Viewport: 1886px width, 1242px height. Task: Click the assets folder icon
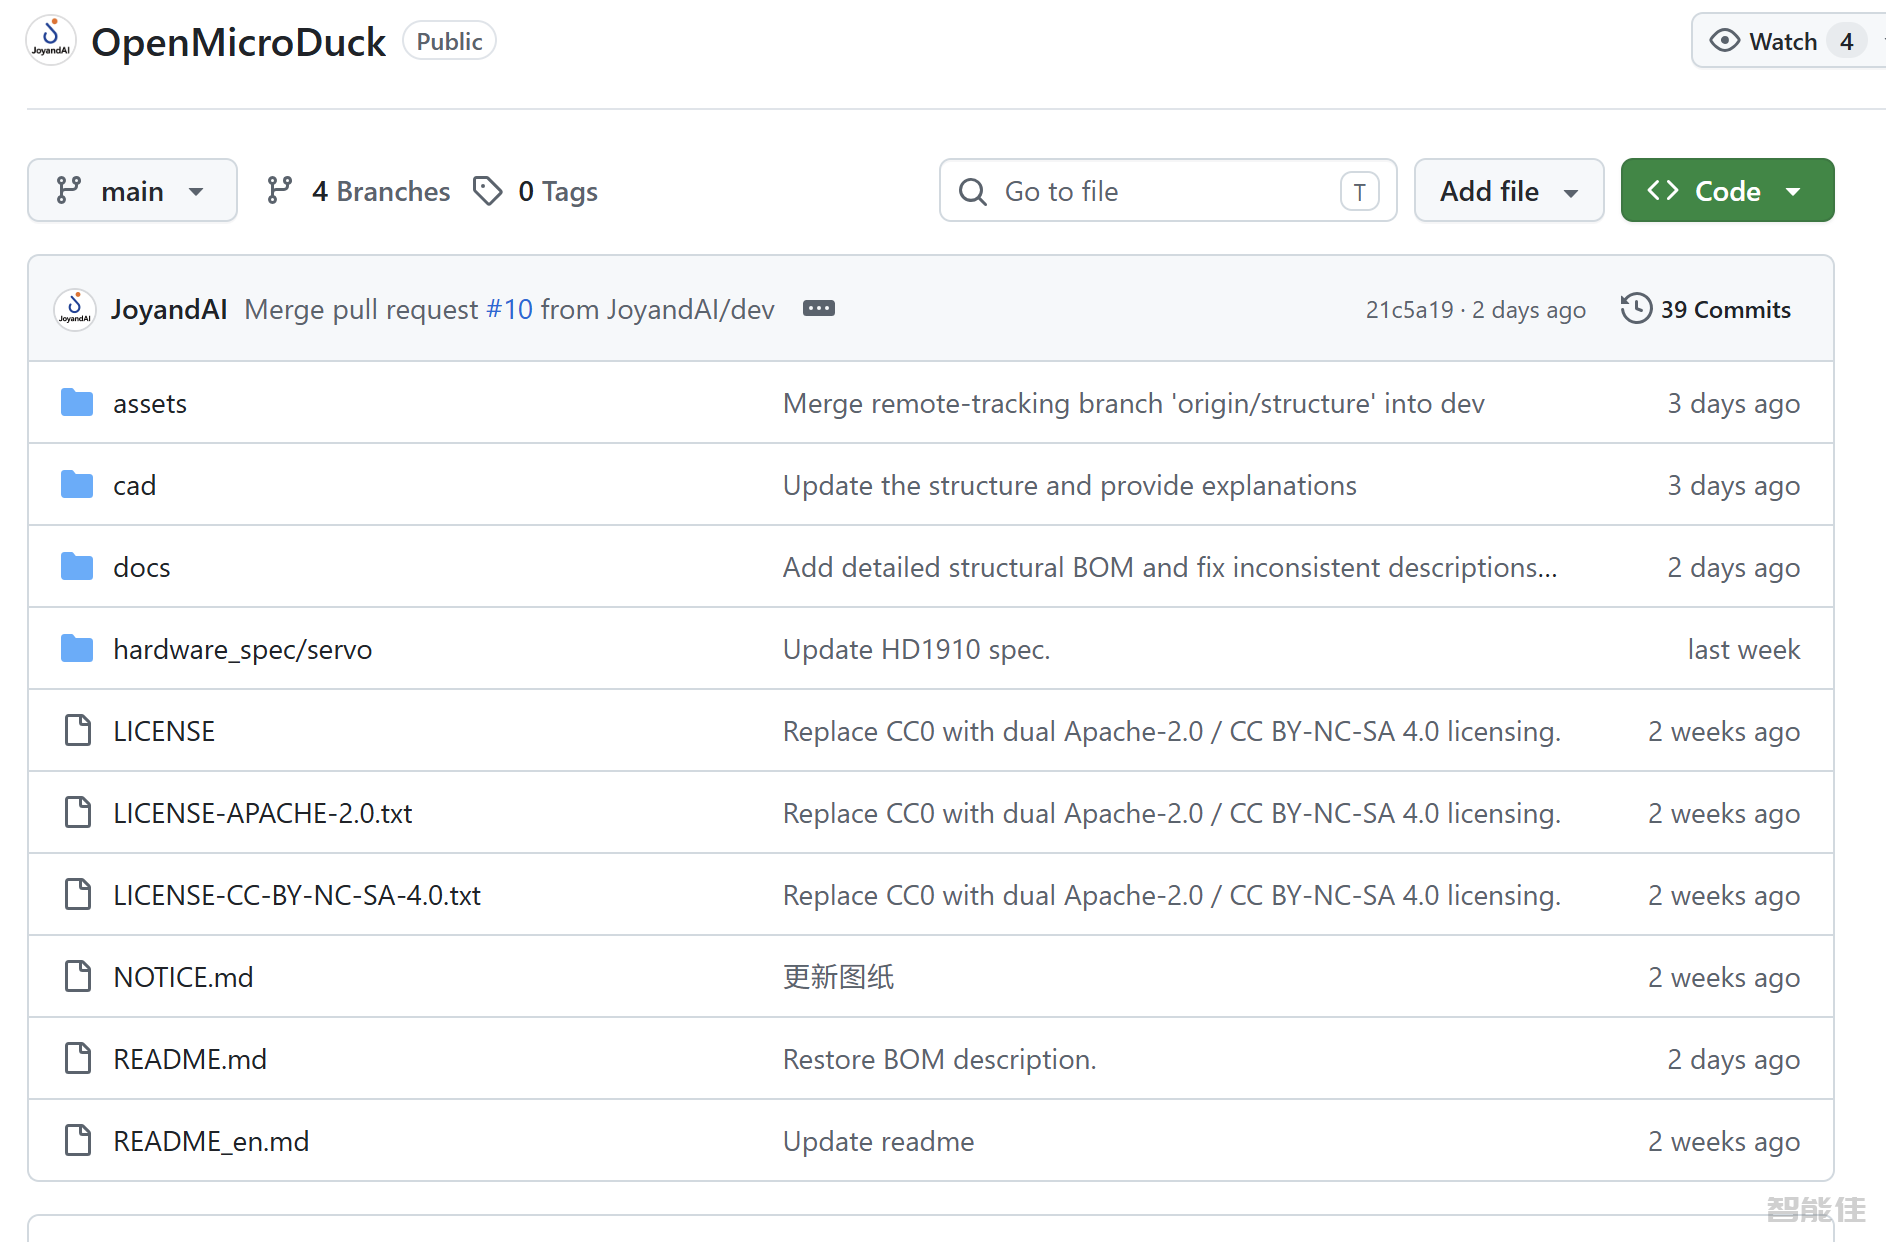tap(77, 403)
